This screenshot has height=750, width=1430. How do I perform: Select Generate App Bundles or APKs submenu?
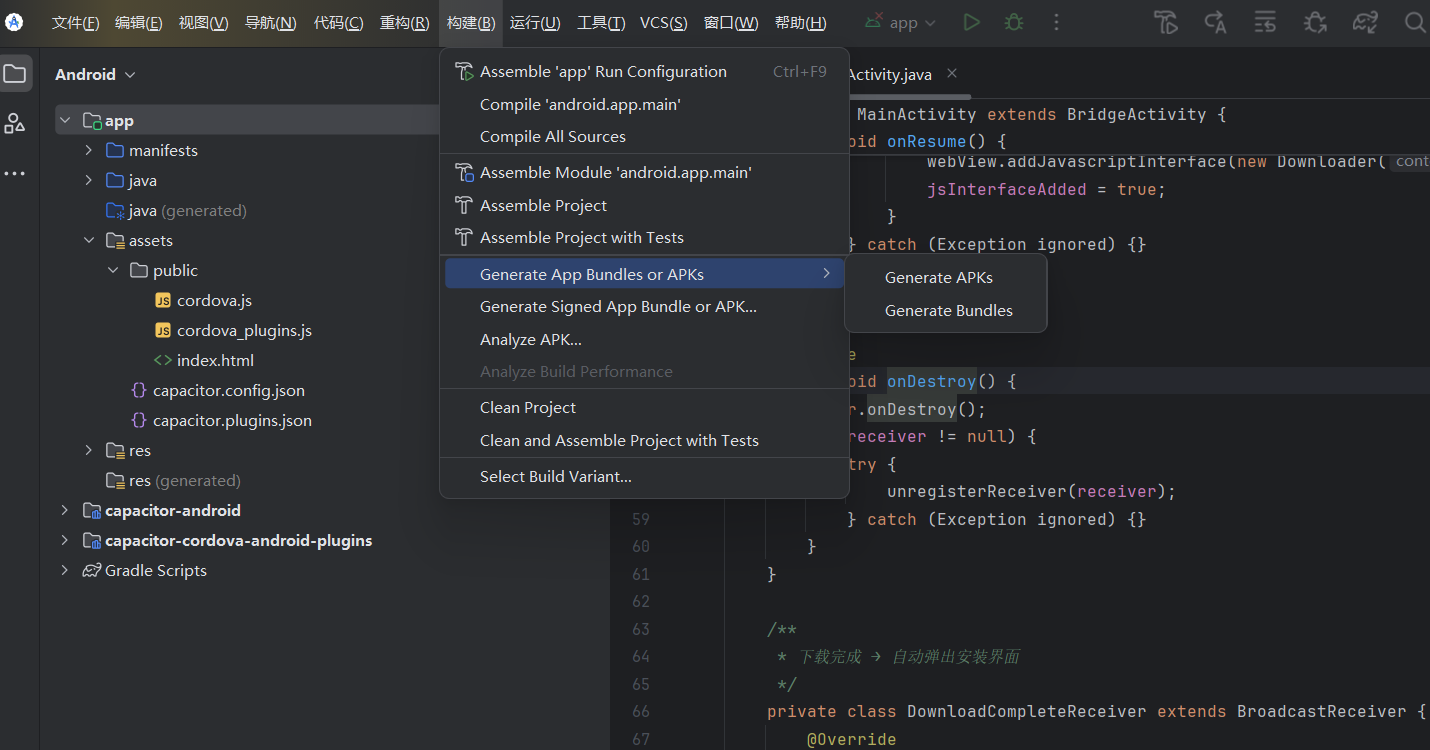[x=644, y=274]
